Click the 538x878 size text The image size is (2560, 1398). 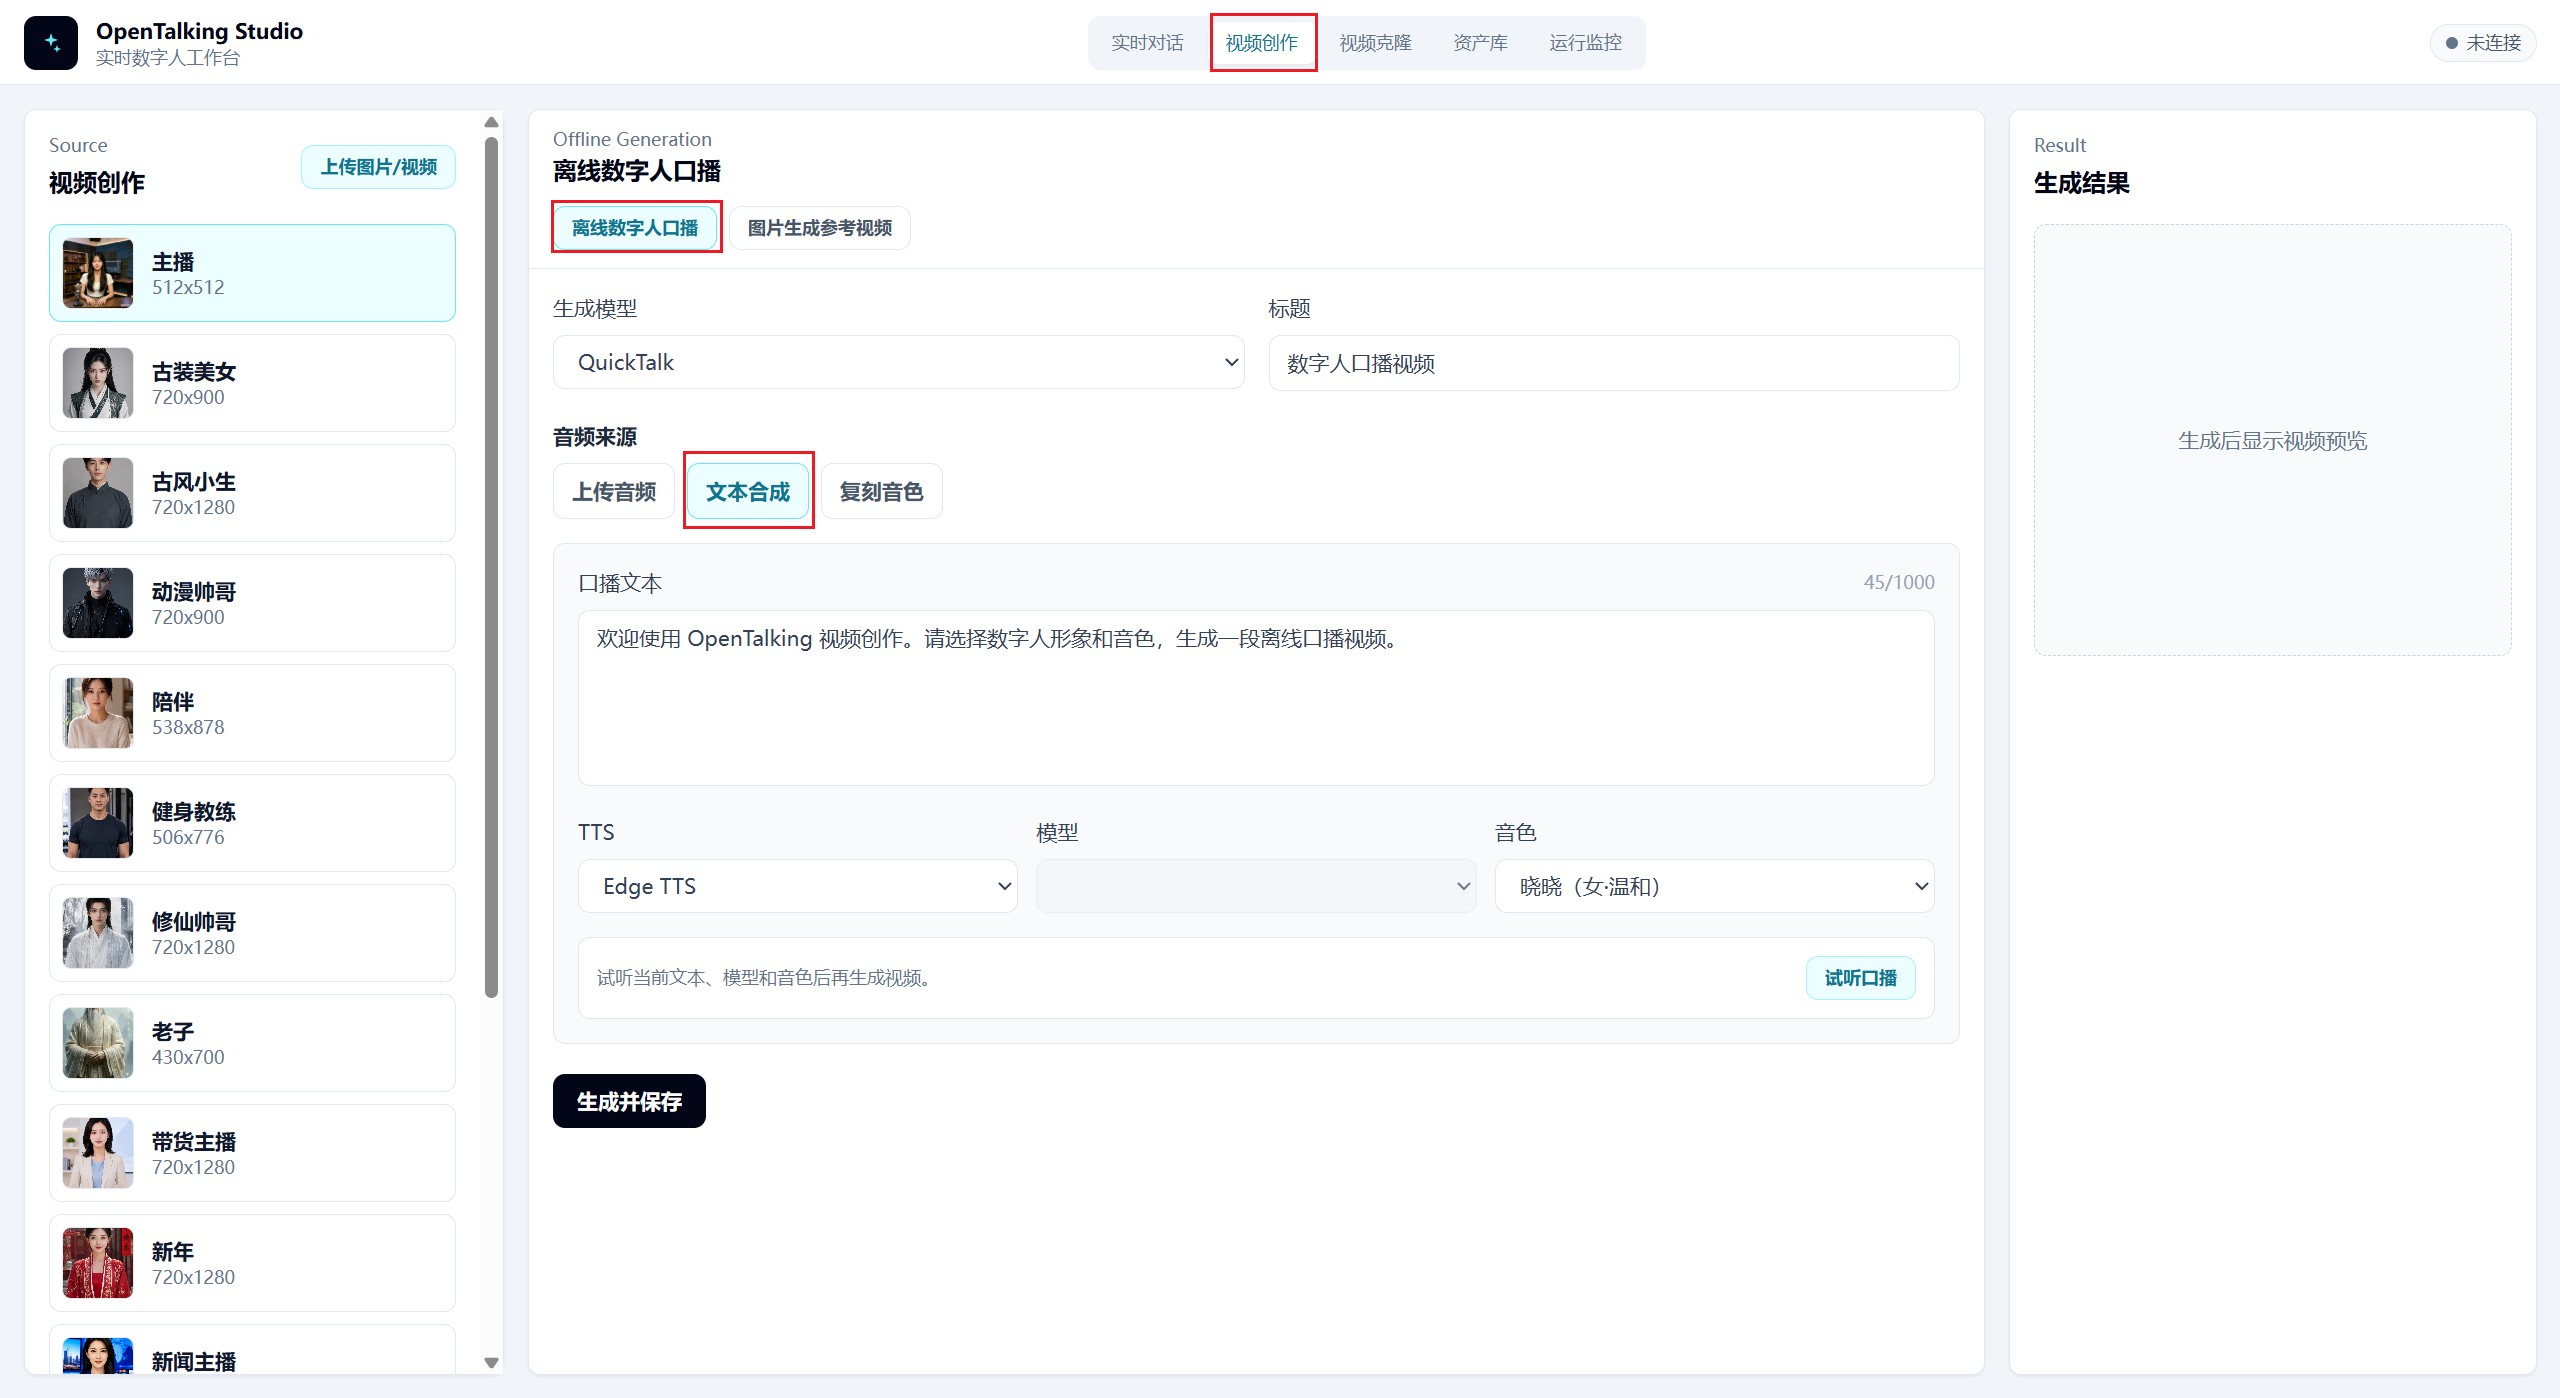(x=188, y=727)
